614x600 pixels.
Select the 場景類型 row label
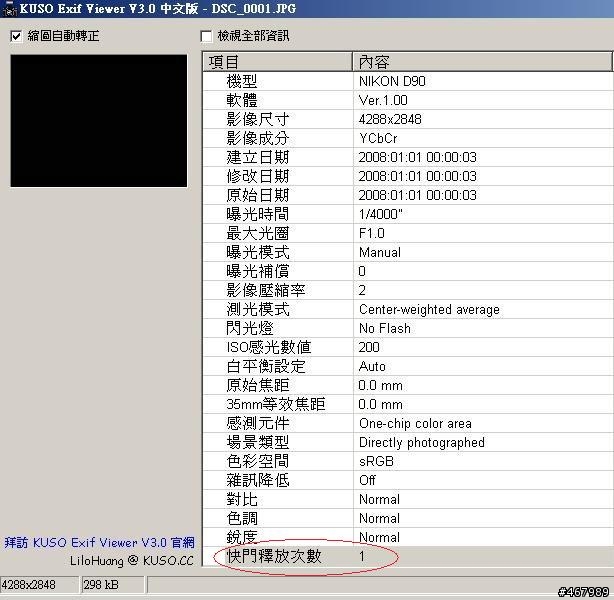click(x=257, y=443)
